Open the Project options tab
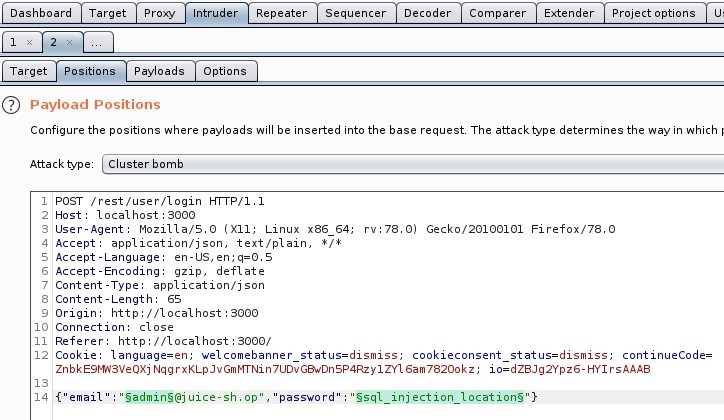Screen dimensions: 724x420 (x=654, y=13)
